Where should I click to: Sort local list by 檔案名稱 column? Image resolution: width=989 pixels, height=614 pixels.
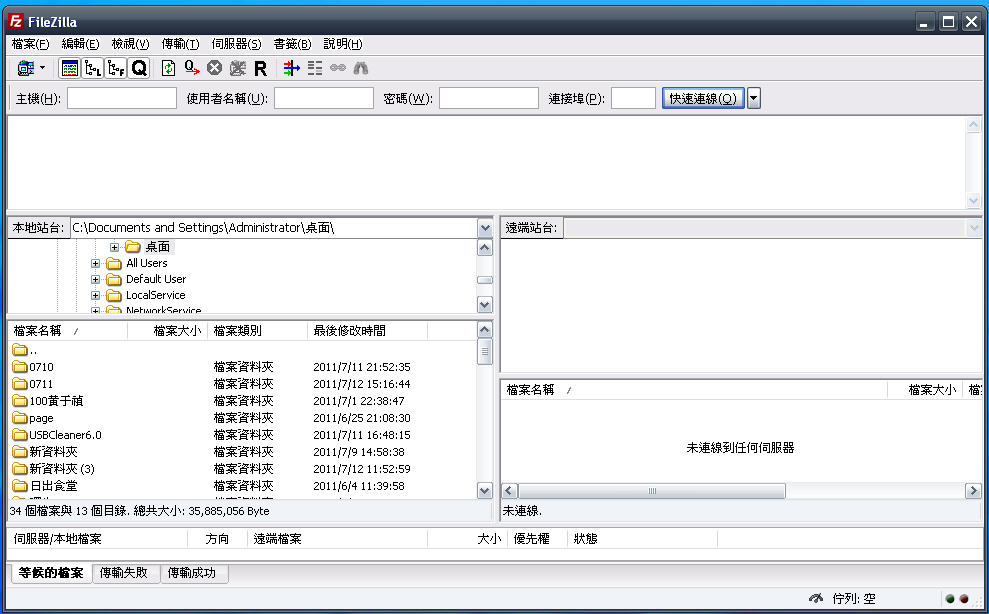(x=68, y=331)
